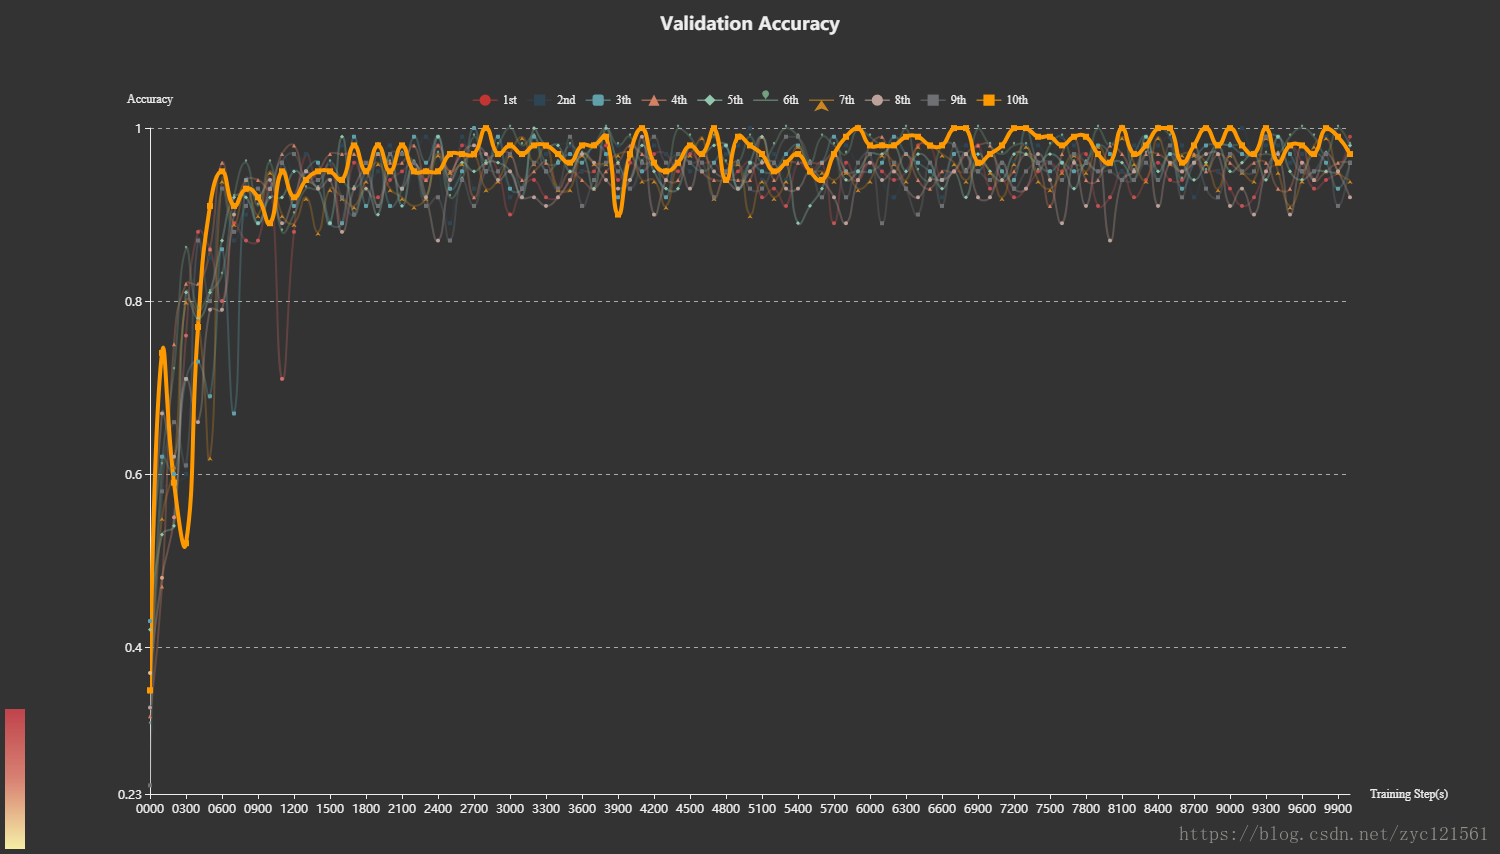Click the '9th' legend label
The width and height of the screenshot is (1500, 854).
click(x=959, y=100)
